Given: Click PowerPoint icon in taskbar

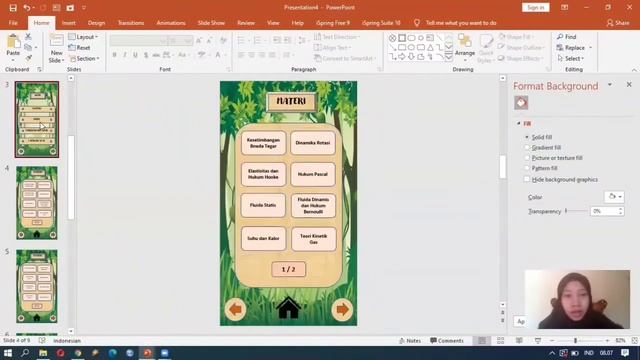Looking at the screenshot, I should (147, 353).
